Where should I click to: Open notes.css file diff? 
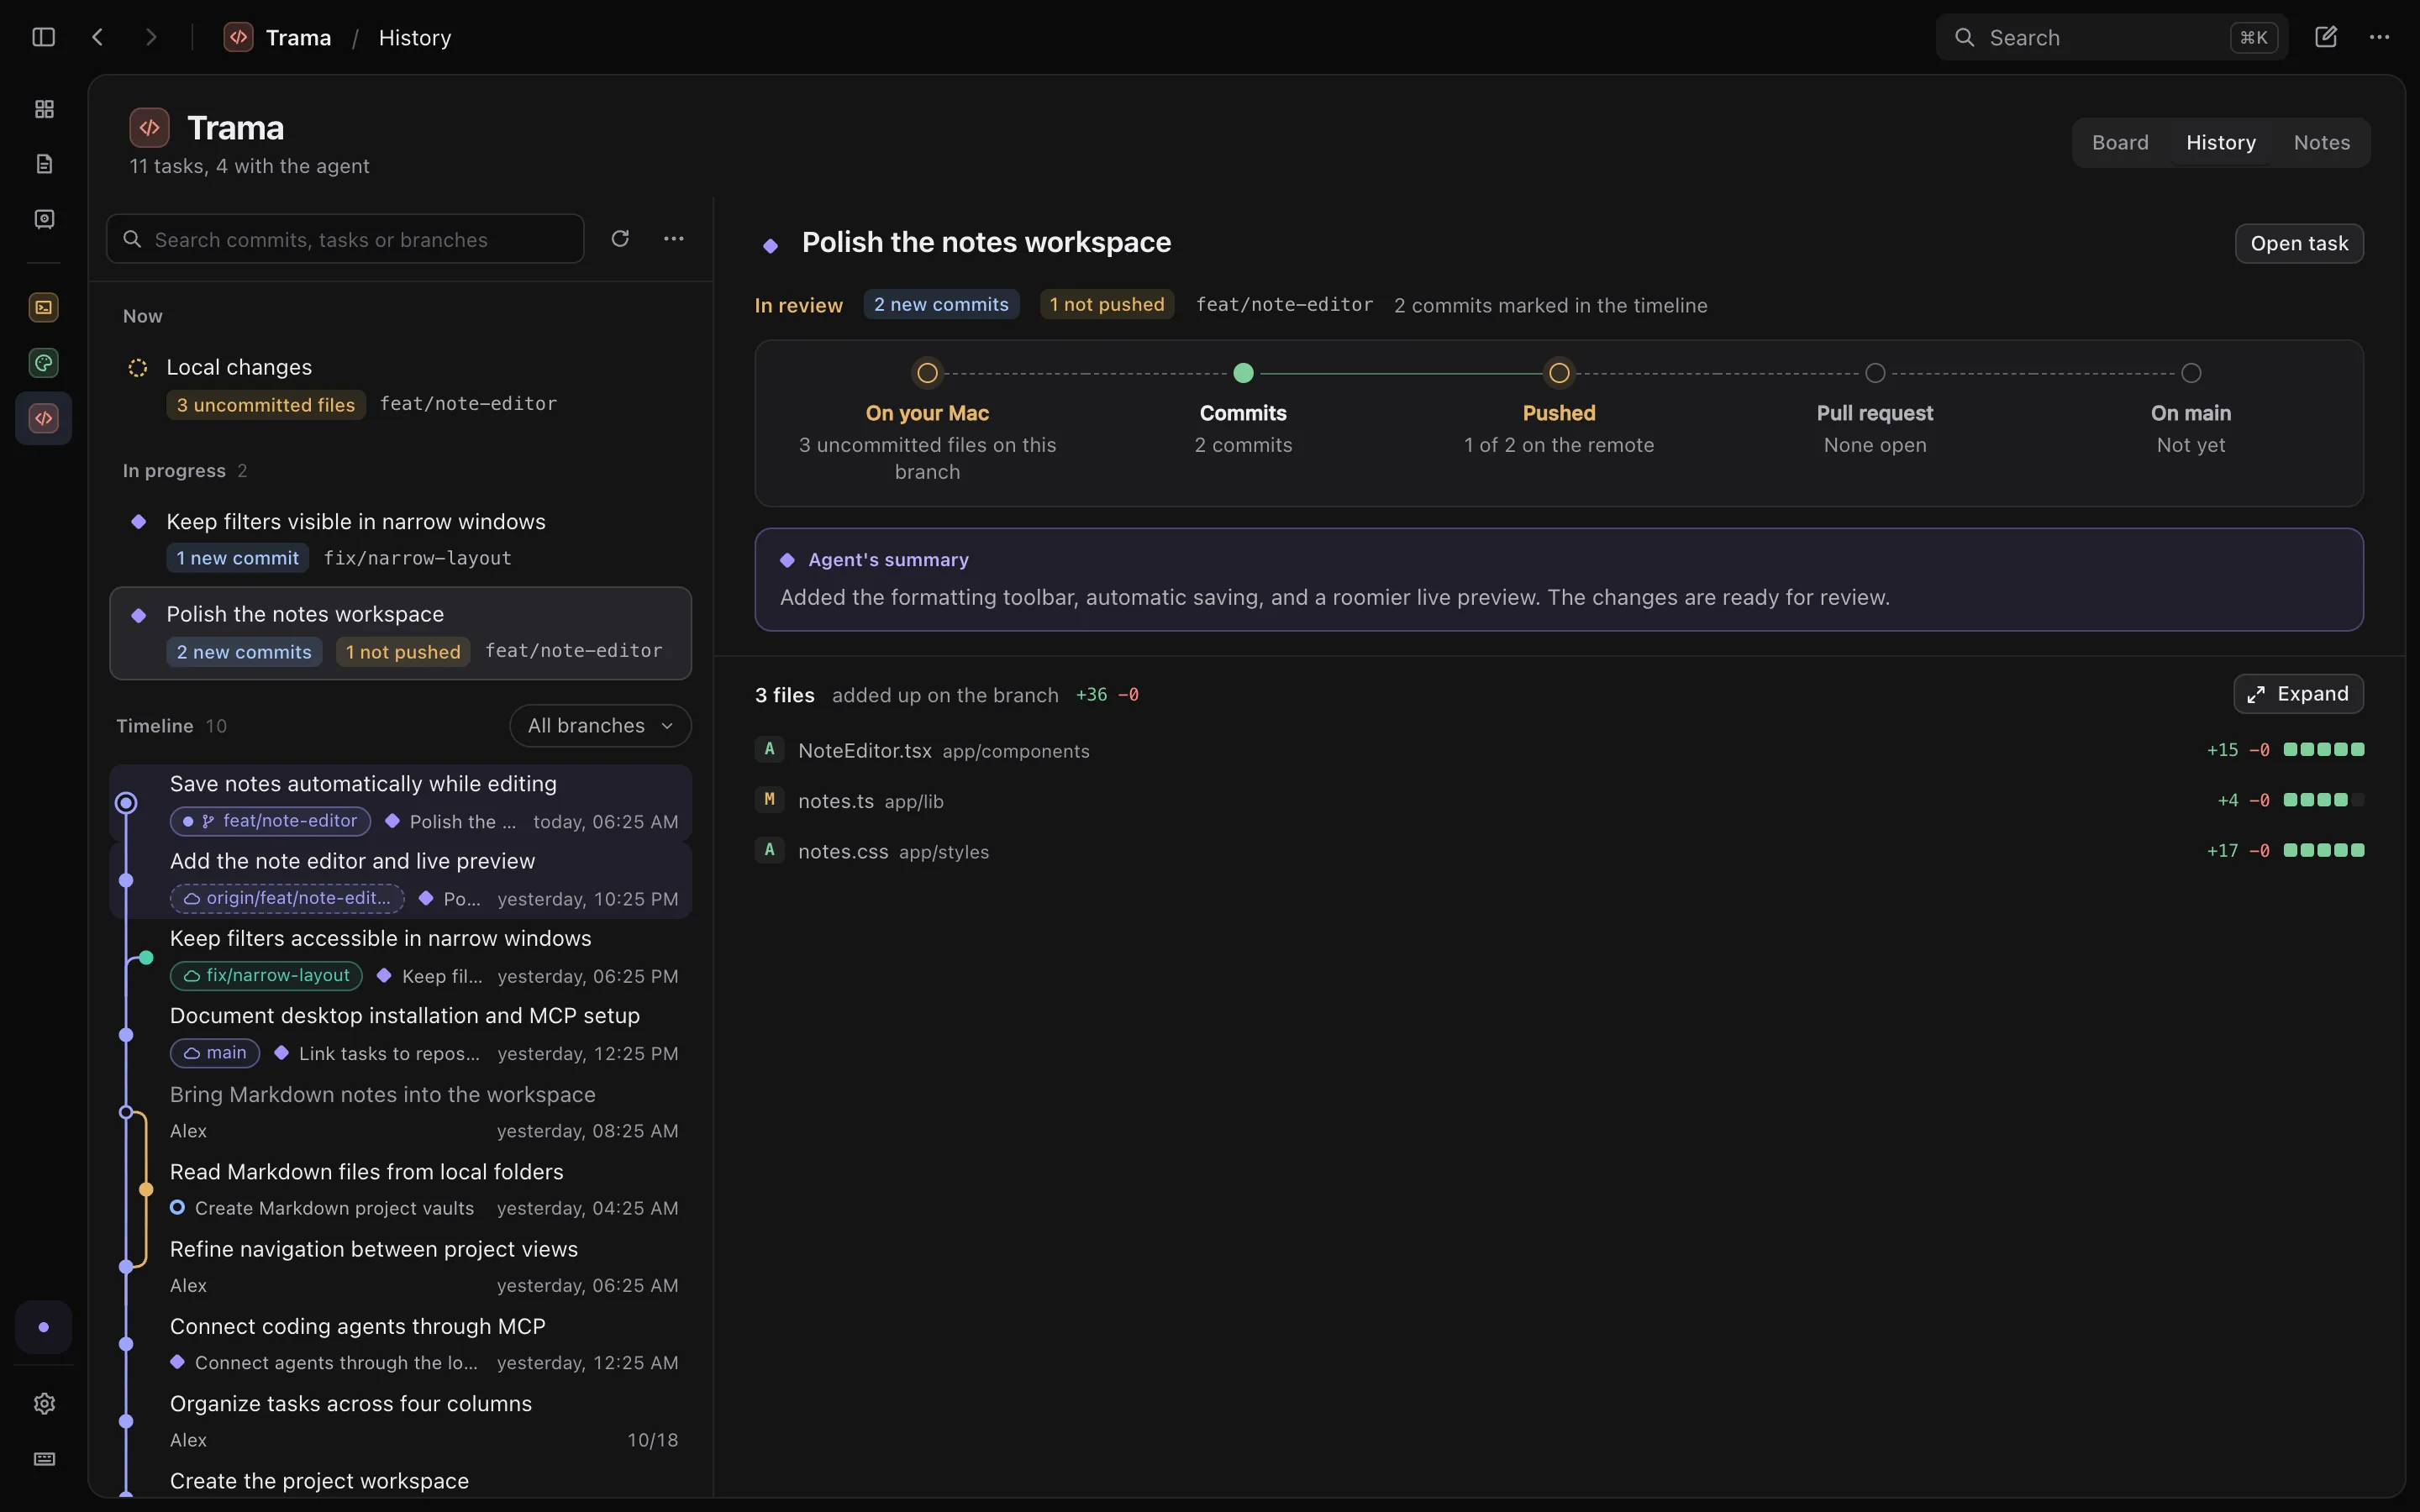click(x=1559, y=851)
